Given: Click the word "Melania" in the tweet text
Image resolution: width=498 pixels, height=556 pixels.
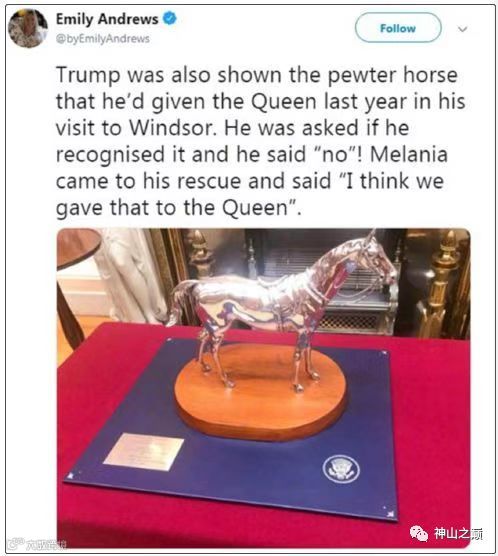Looking at the screenshot, I should [409, 154].
